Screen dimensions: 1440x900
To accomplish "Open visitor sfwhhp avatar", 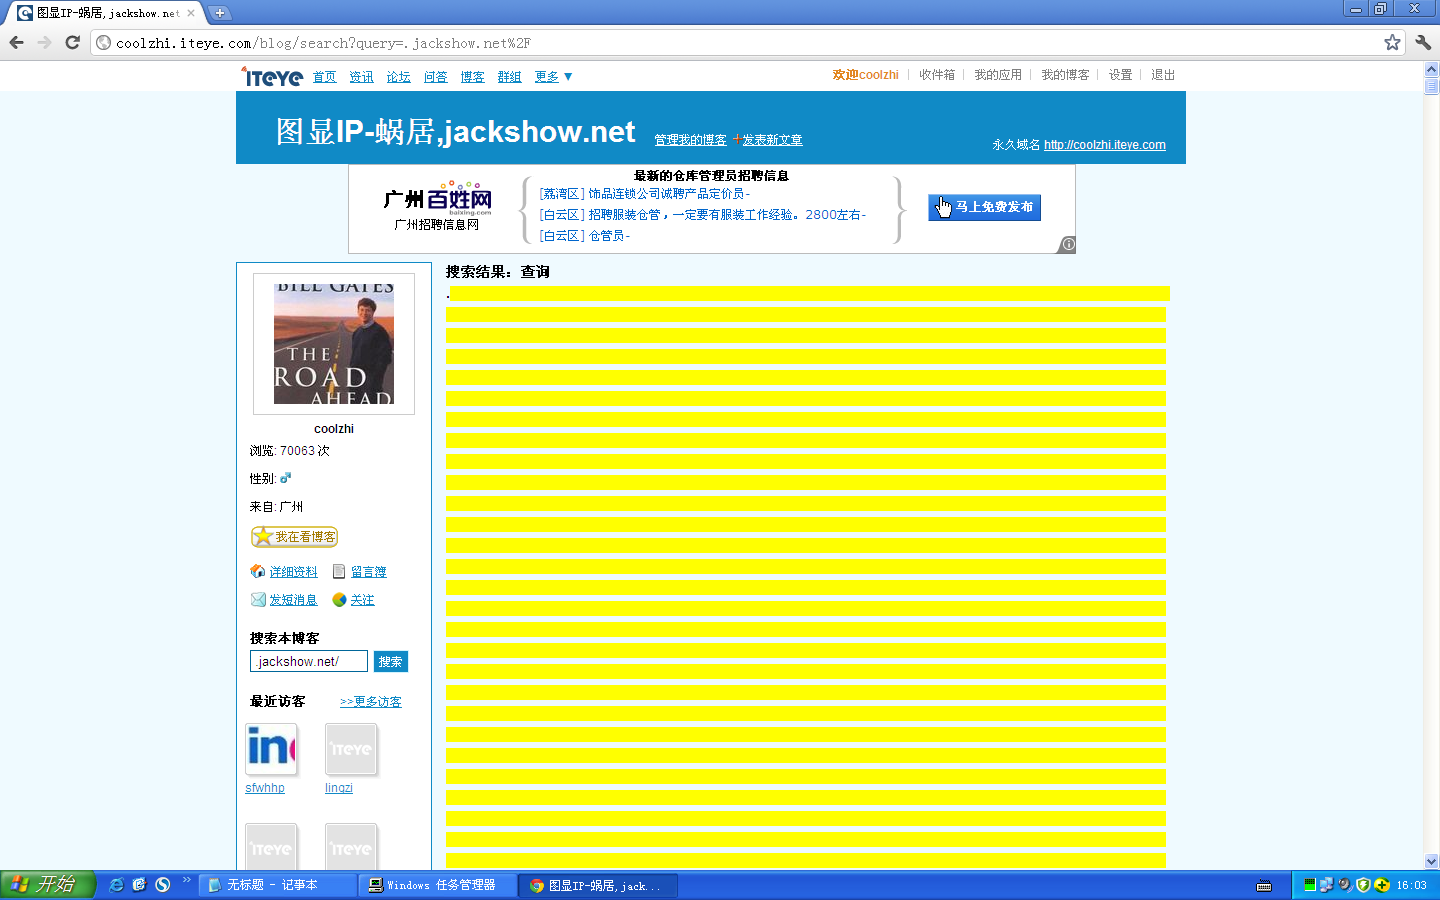I will [271, 749].
